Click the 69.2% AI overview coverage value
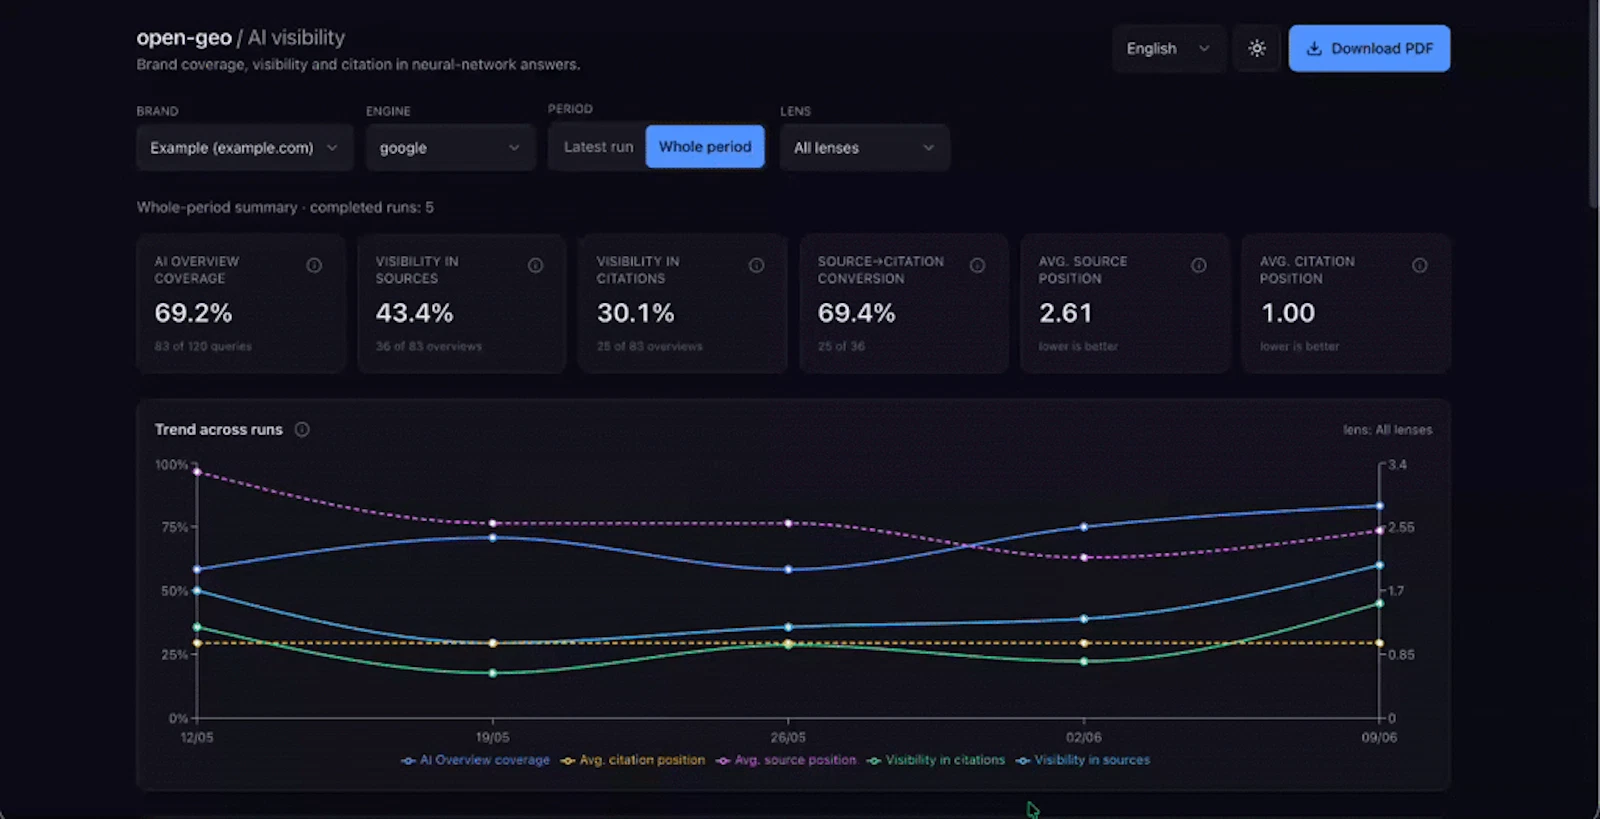The height and width of the screenshot is (819, 1600). (x=193, y=313)
